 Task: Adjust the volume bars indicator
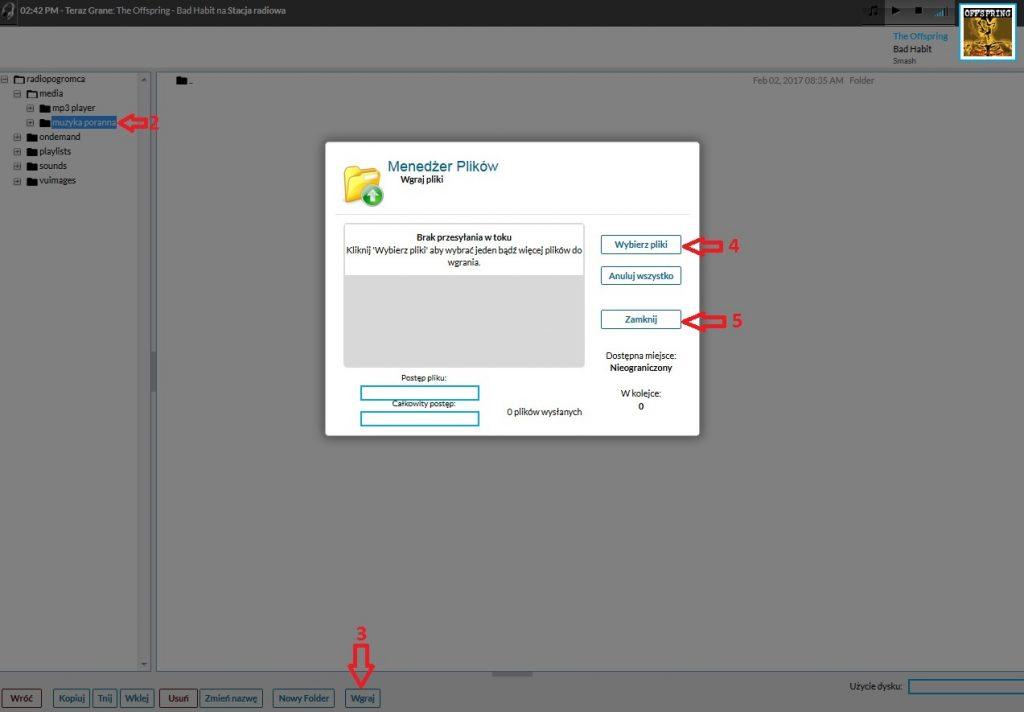tap(940, 11)
